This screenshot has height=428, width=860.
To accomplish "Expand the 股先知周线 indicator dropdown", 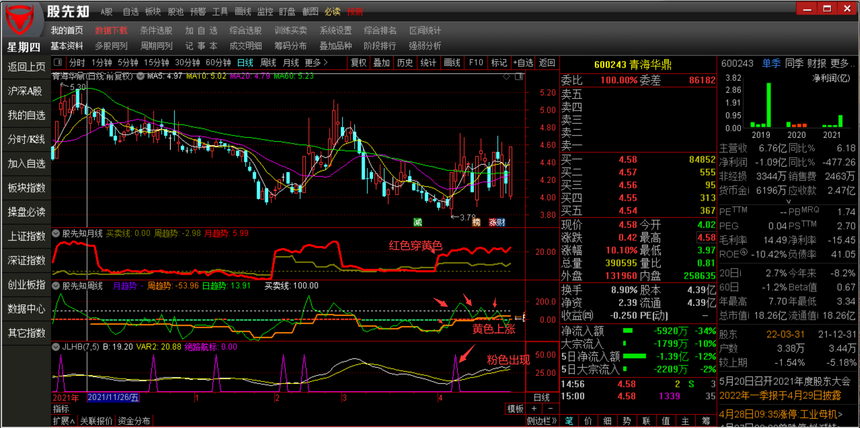I will tap(56, 286).
